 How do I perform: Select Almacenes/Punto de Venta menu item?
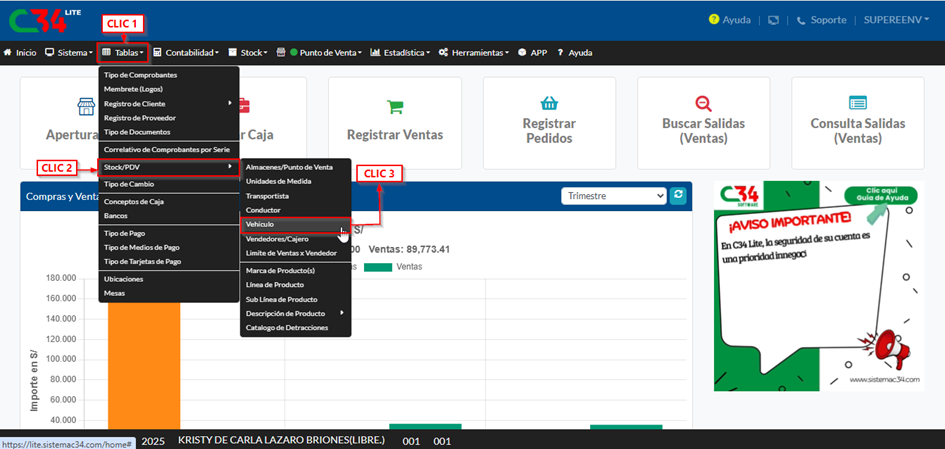pos(289,167)
